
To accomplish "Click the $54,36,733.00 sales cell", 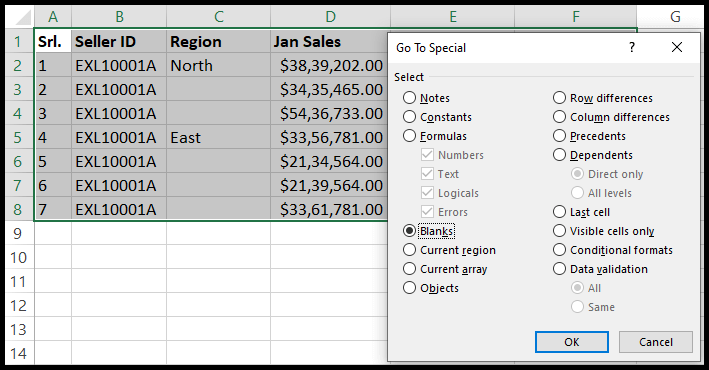I will pos(329,114).
